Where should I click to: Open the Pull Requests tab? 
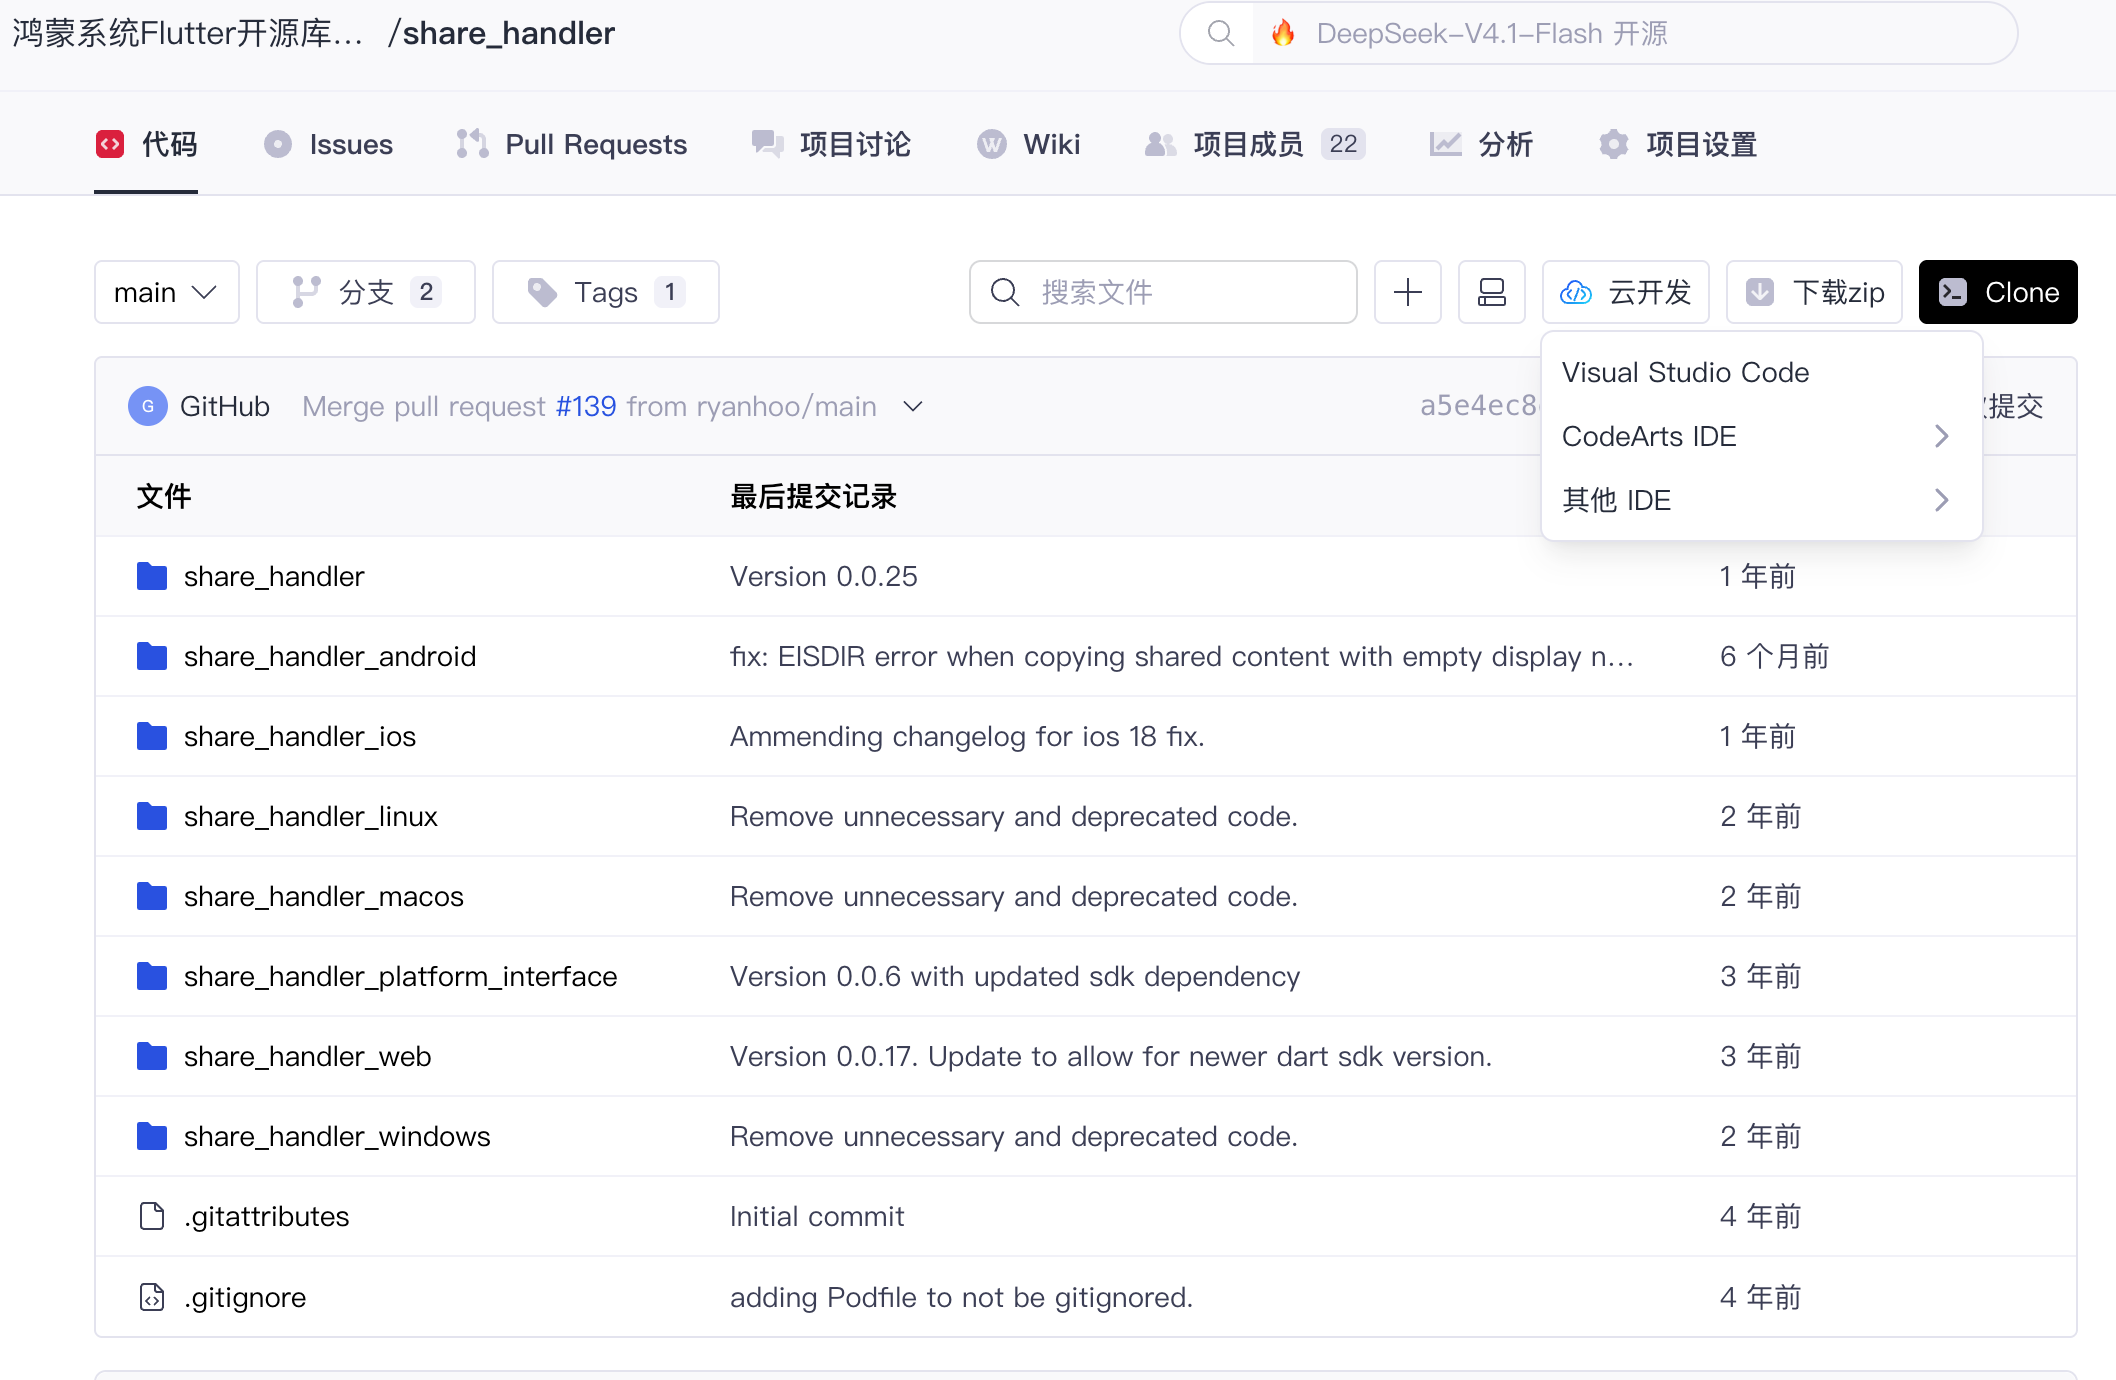coord(571,144)
